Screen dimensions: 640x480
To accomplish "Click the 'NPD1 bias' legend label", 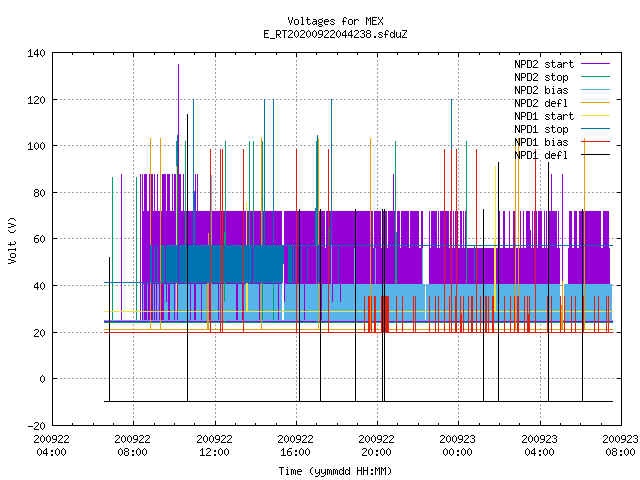I will tap(541, 142).
